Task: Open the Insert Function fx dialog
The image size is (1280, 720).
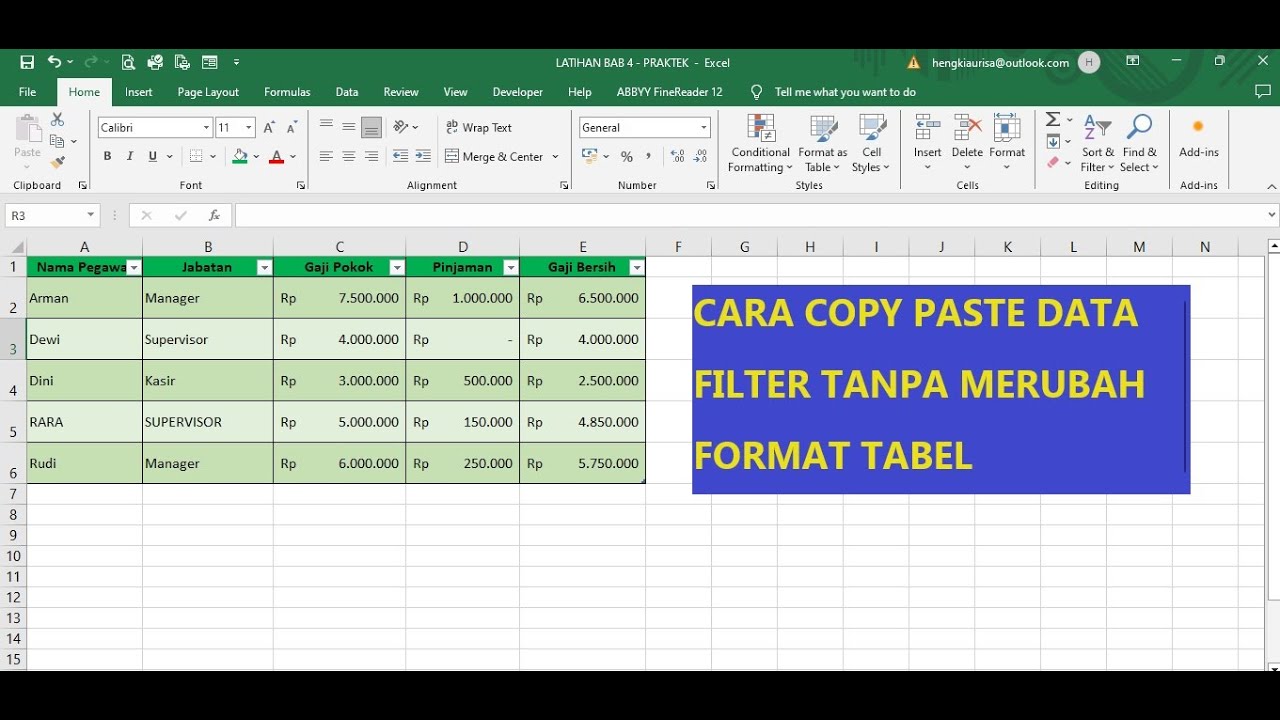Action: (213, 215)
